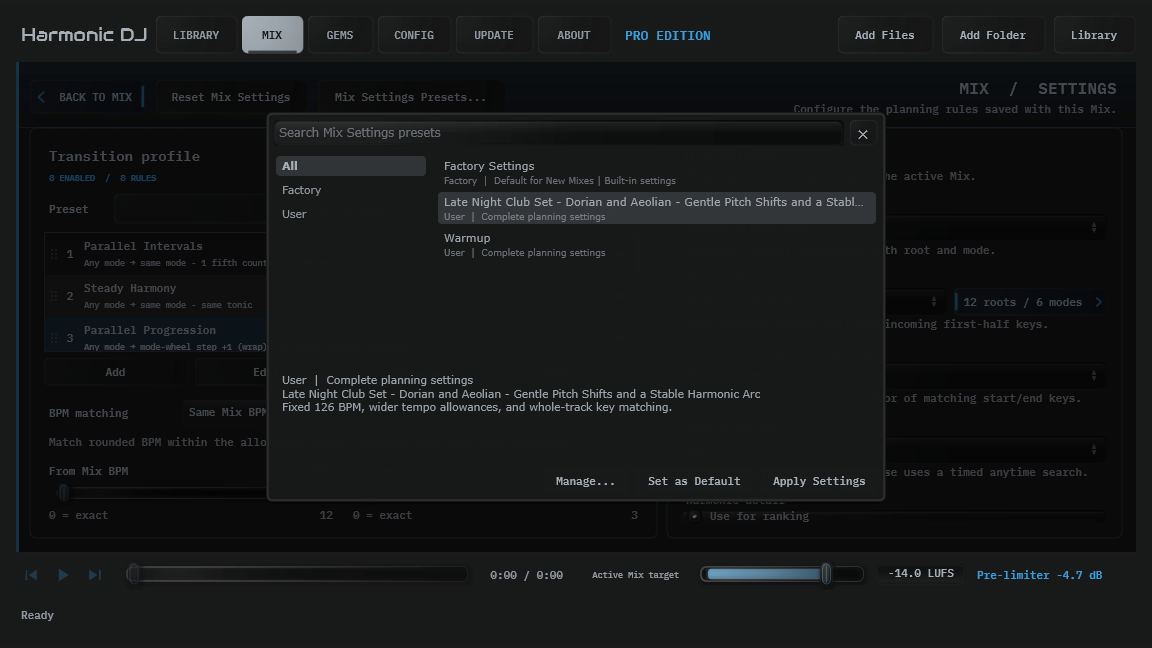
Task: Open the GEMS tab
Action: click(339, 35)
